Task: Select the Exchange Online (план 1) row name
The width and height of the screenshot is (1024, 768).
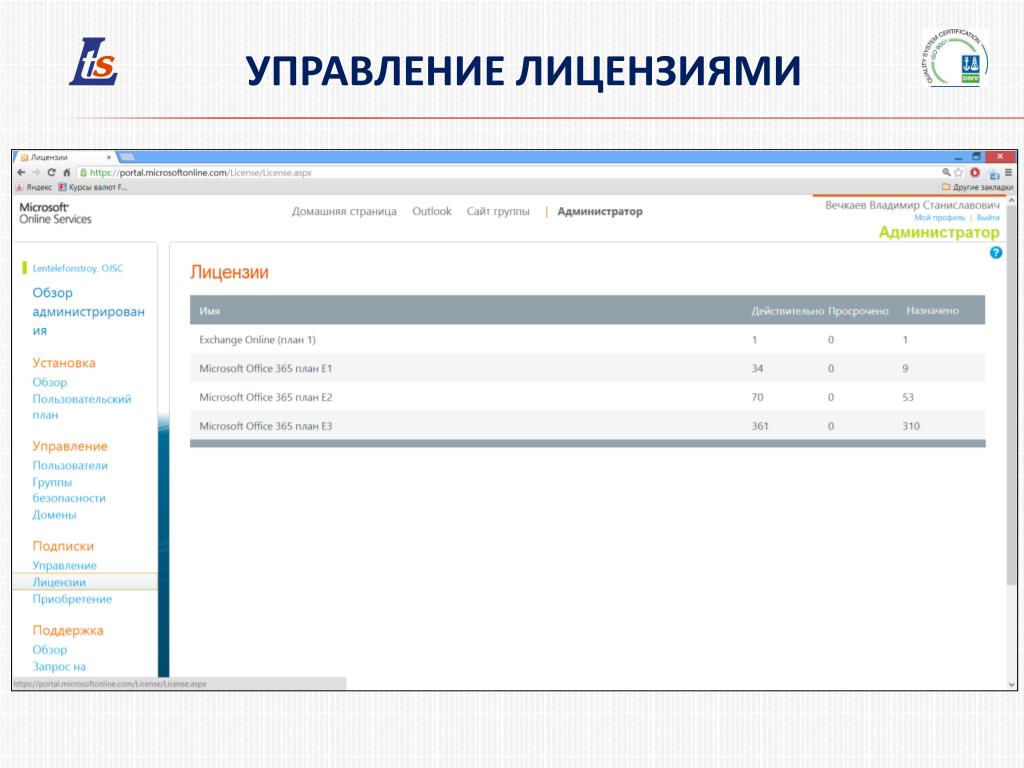Action: click(x=257, y=340)
